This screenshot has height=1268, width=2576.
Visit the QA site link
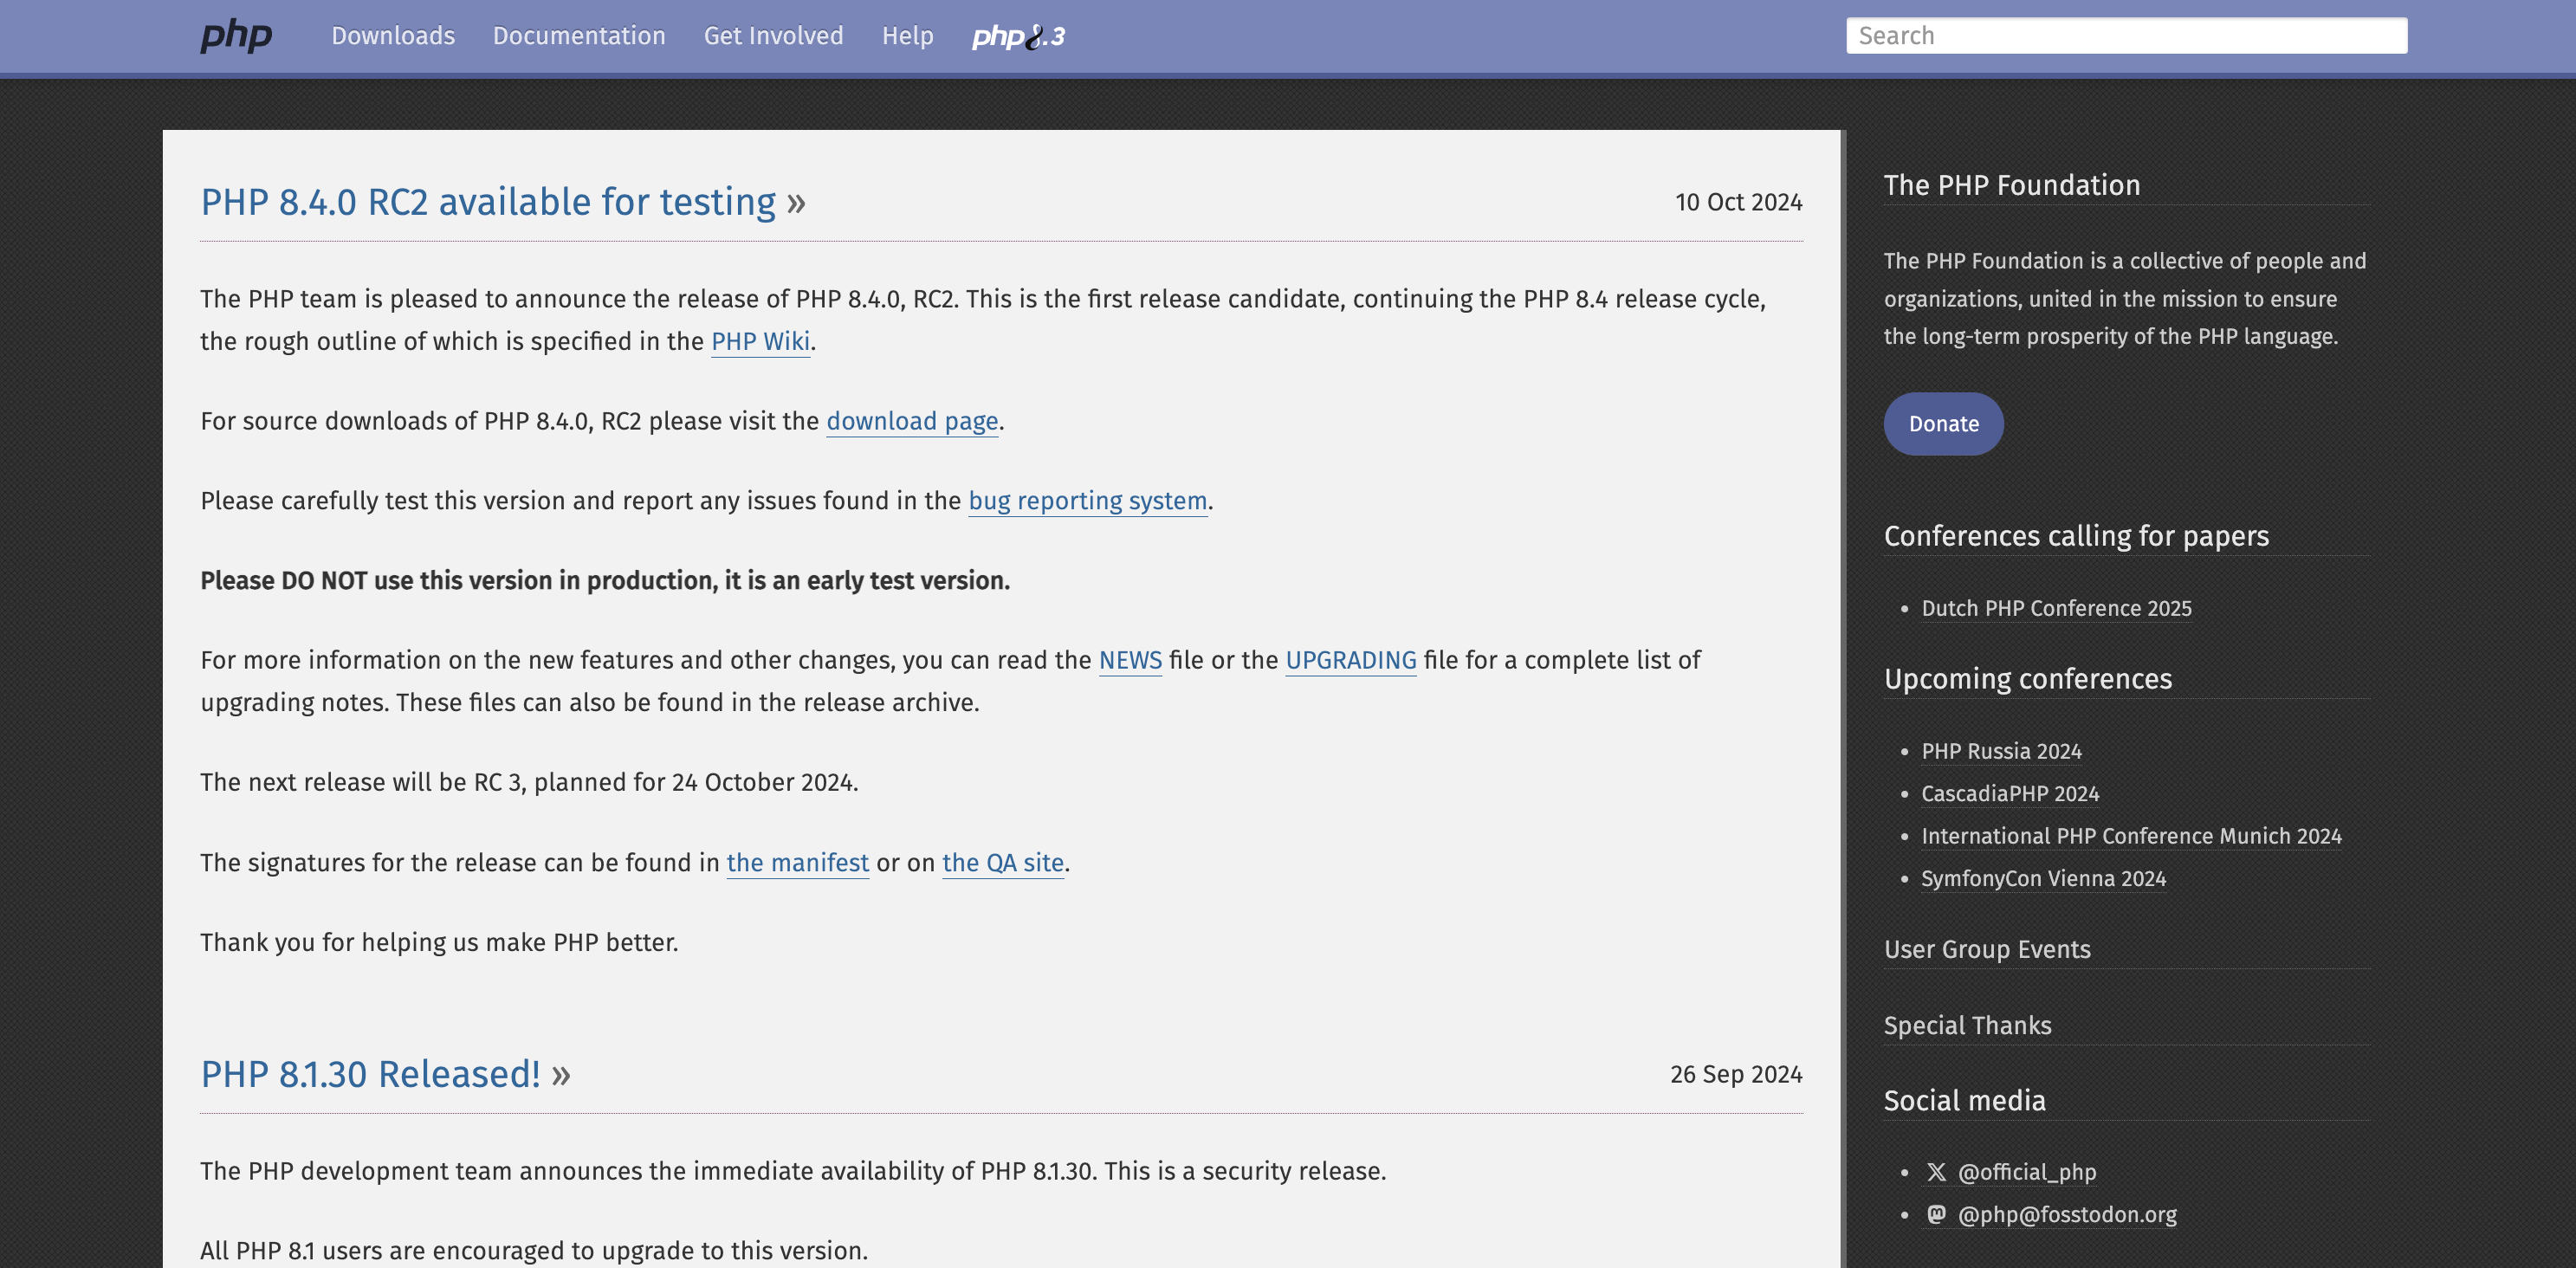pyautogui.click(x=1003, y=863)
